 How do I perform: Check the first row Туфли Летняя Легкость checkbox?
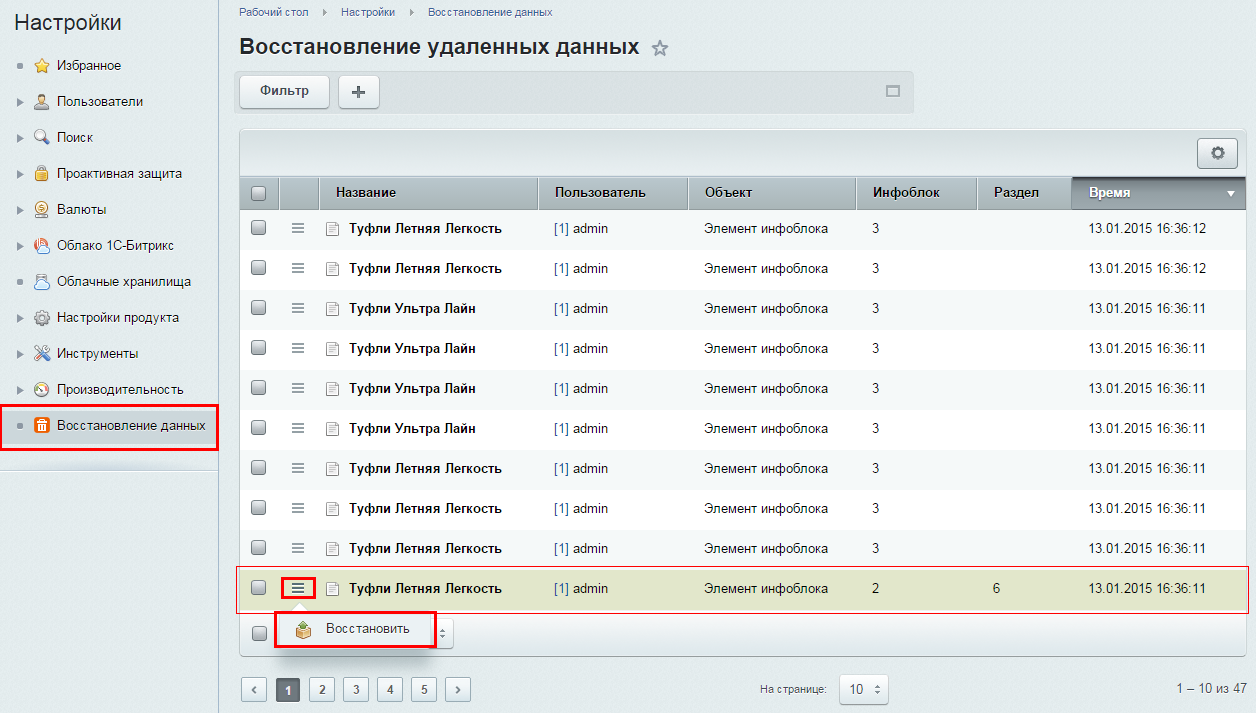coord(259,228)
